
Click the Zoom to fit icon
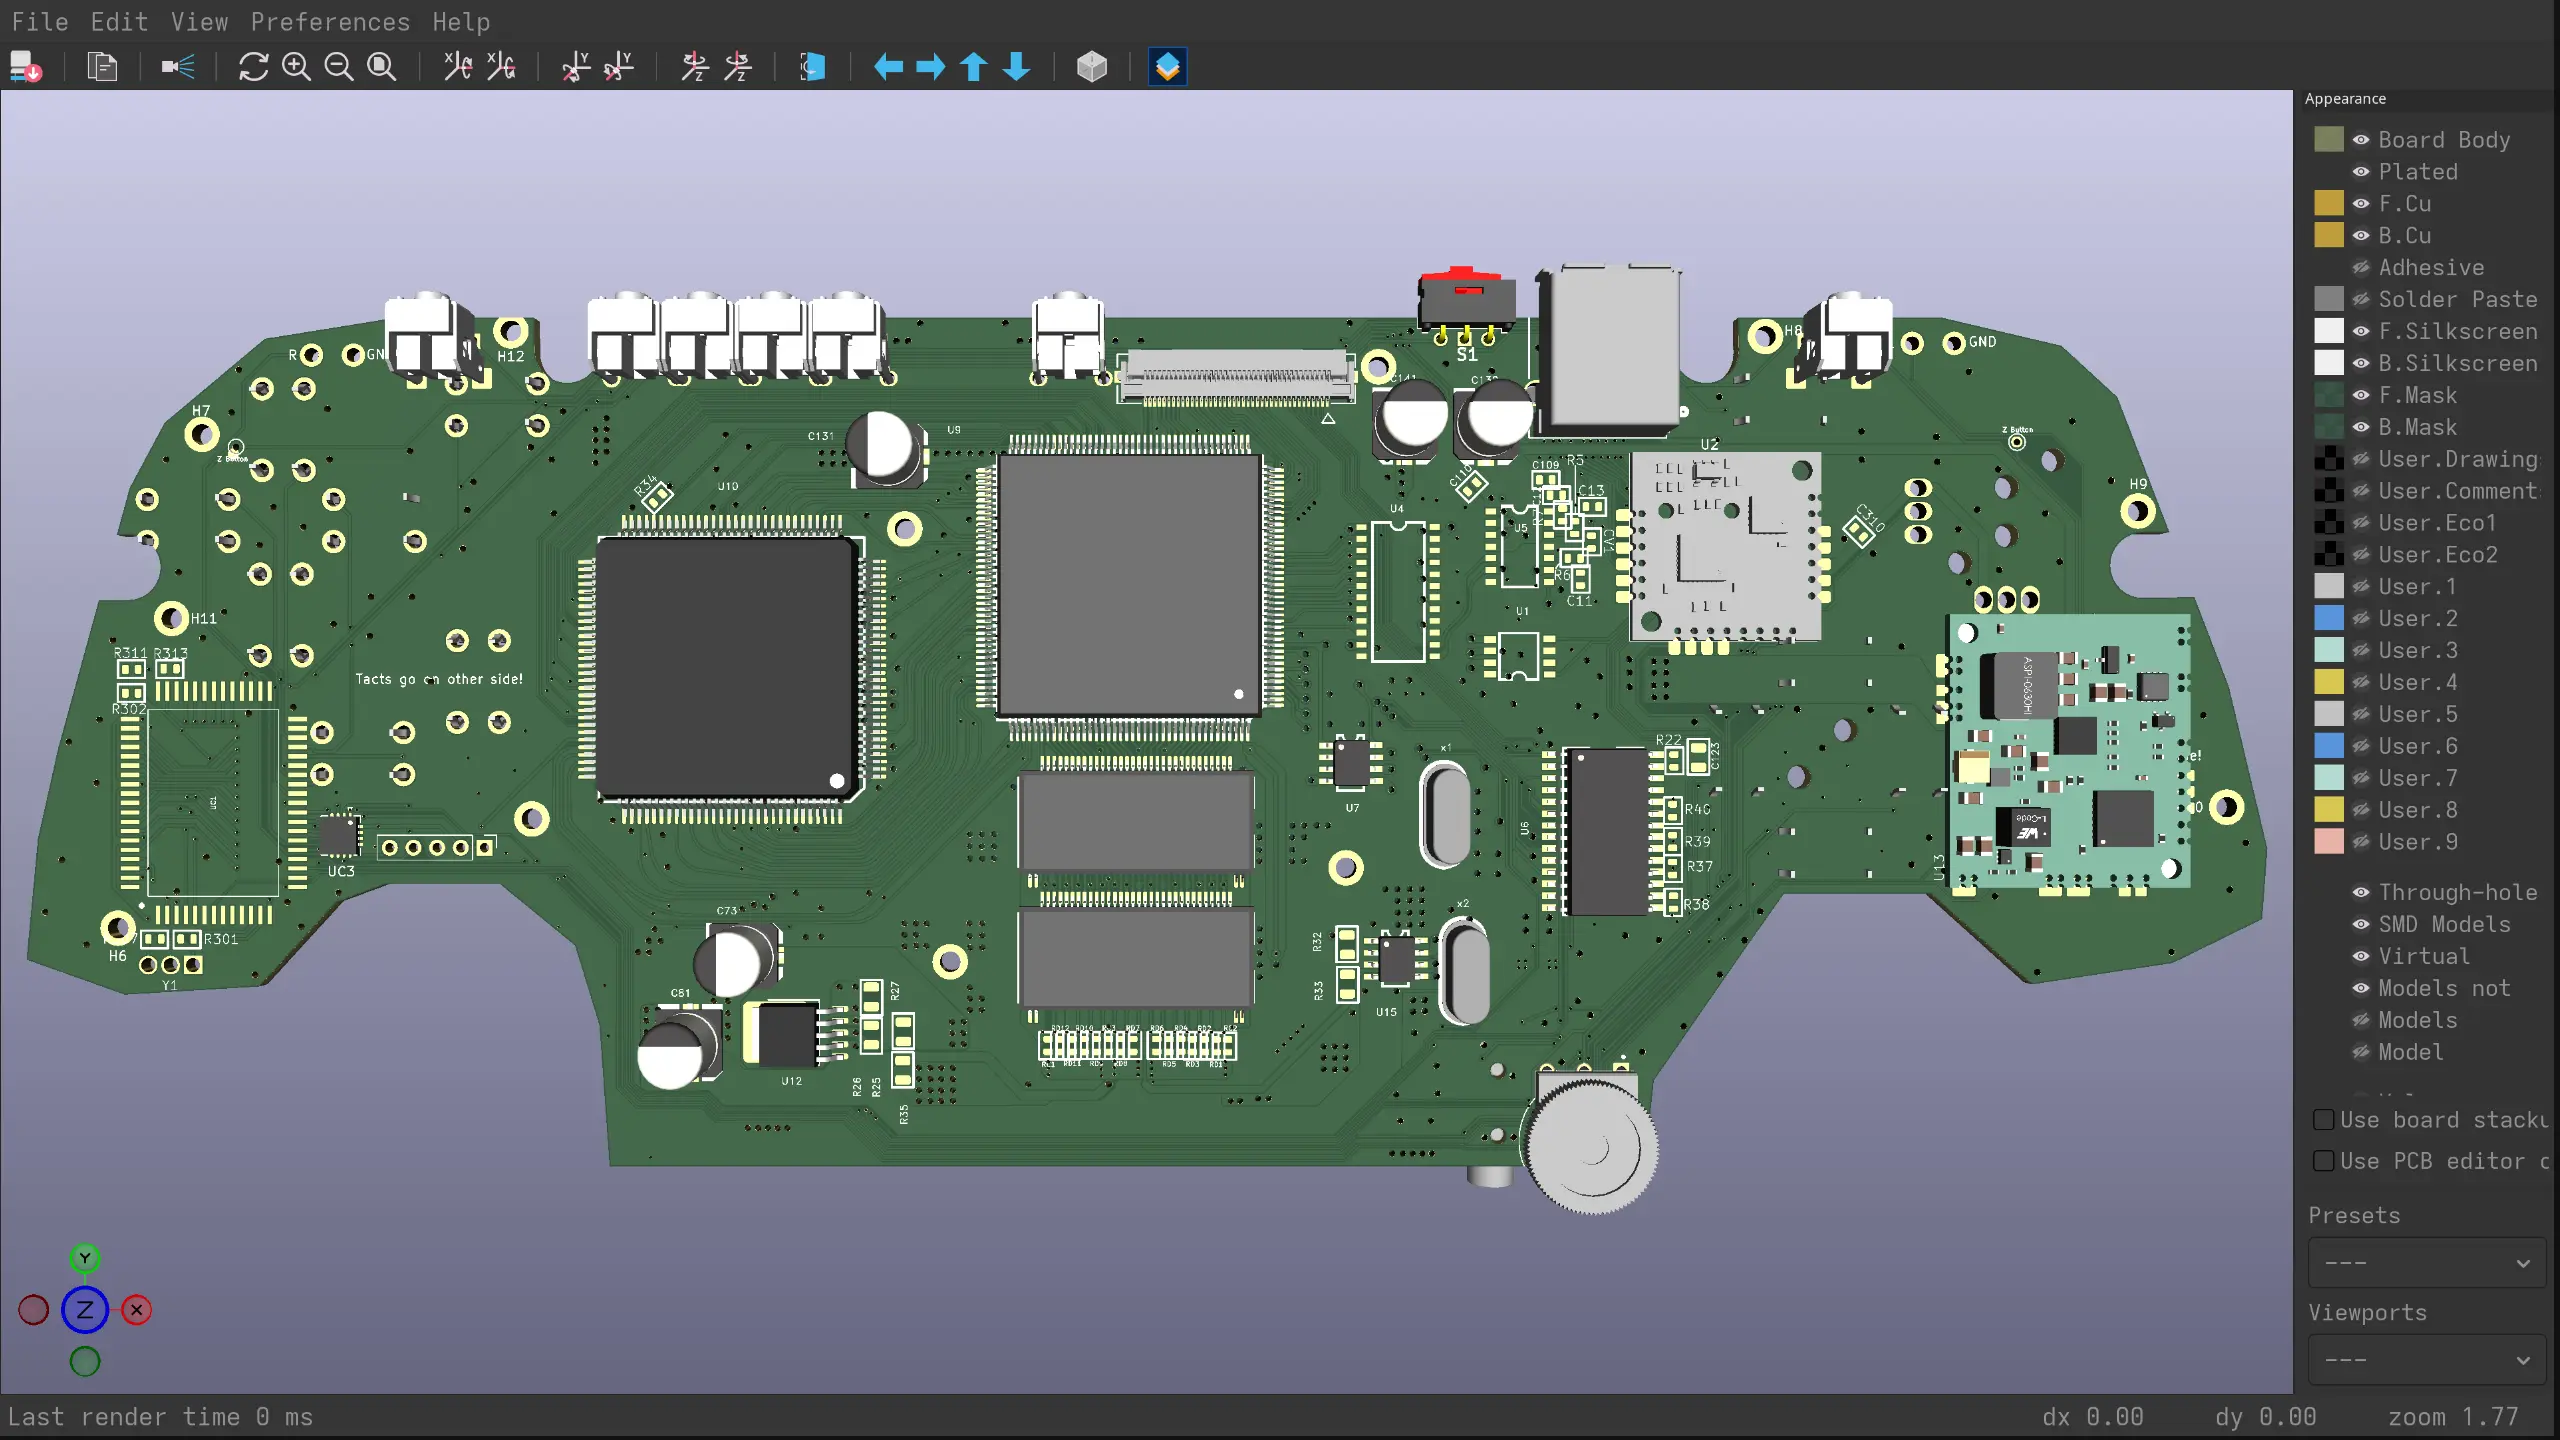(x=382, y=67)
